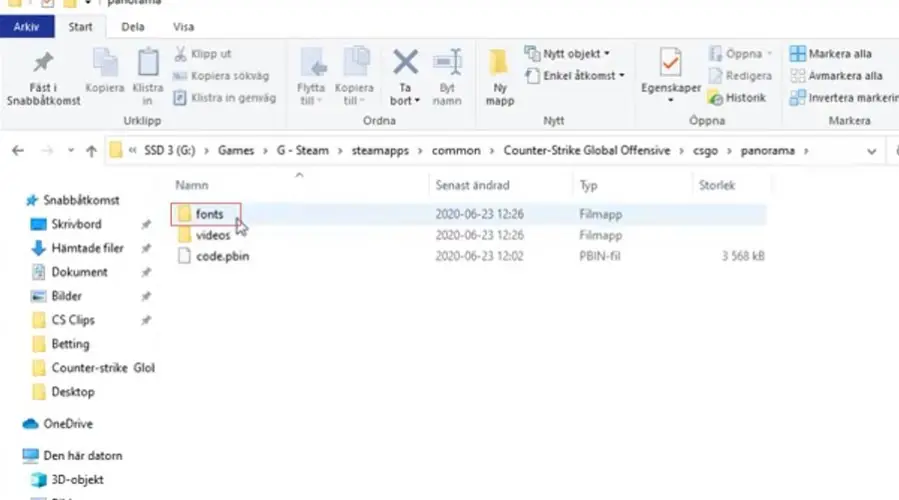The width and height of the screenshot is (899, 500).
Task: Click the up-arrow navigation button
Action: (x=91, y=152)
